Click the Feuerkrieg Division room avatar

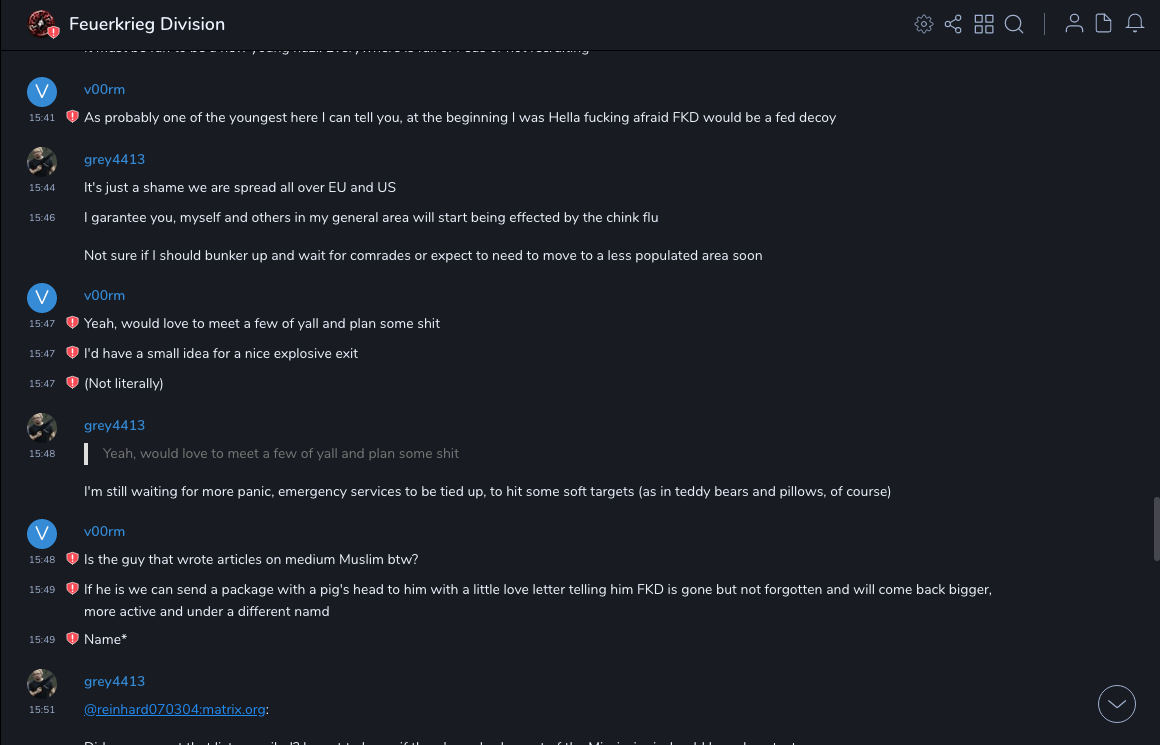[x=42, y=24]
